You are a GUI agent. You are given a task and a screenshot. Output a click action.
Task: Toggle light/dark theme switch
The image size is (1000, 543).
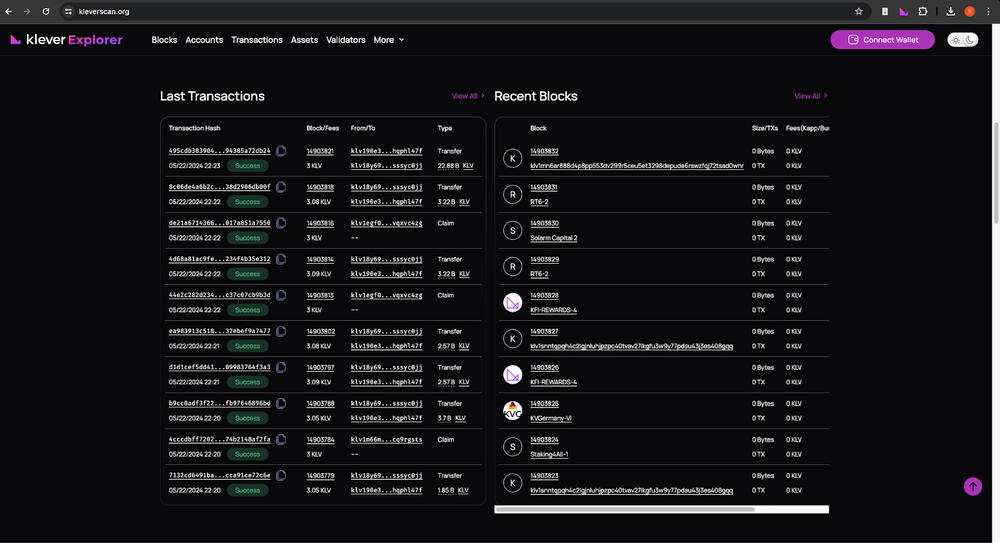coord(962,40)
